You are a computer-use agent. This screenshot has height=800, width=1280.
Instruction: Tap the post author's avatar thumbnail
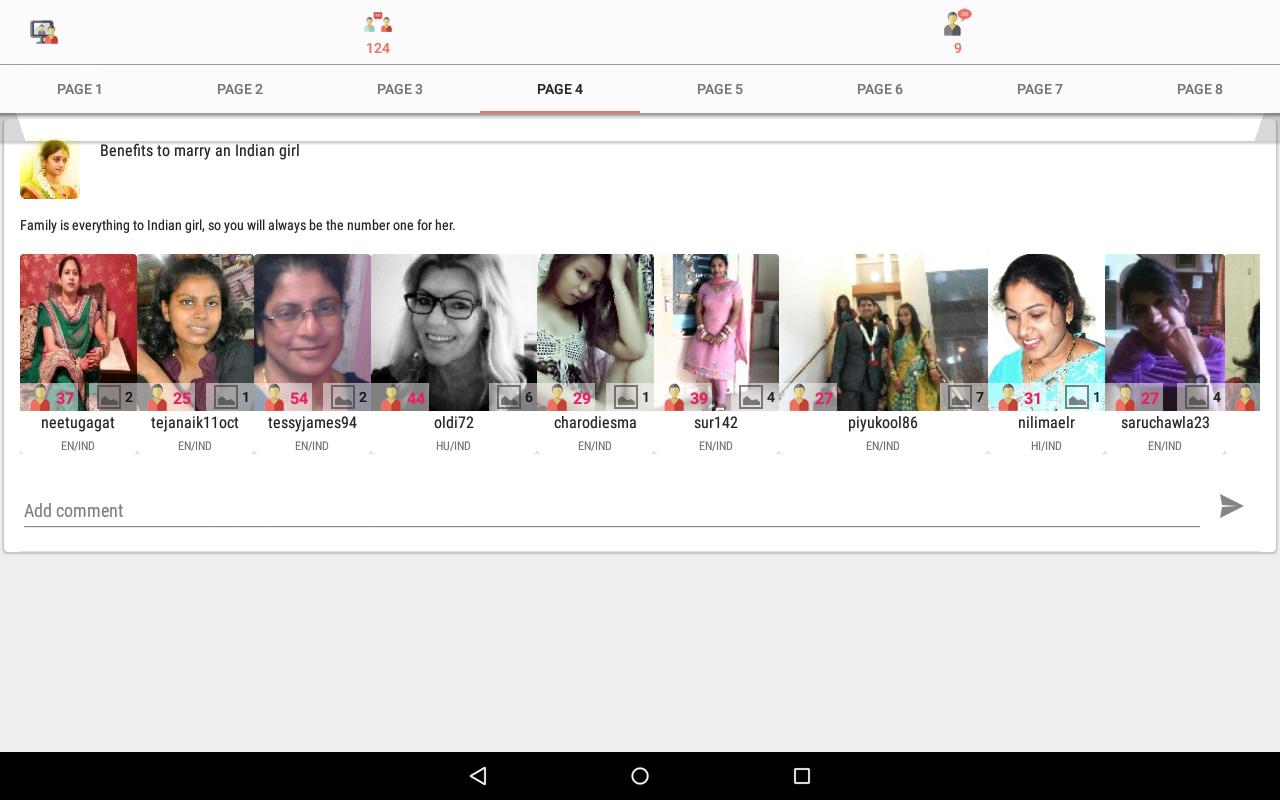pyautogui.click(x=50, y=170)
